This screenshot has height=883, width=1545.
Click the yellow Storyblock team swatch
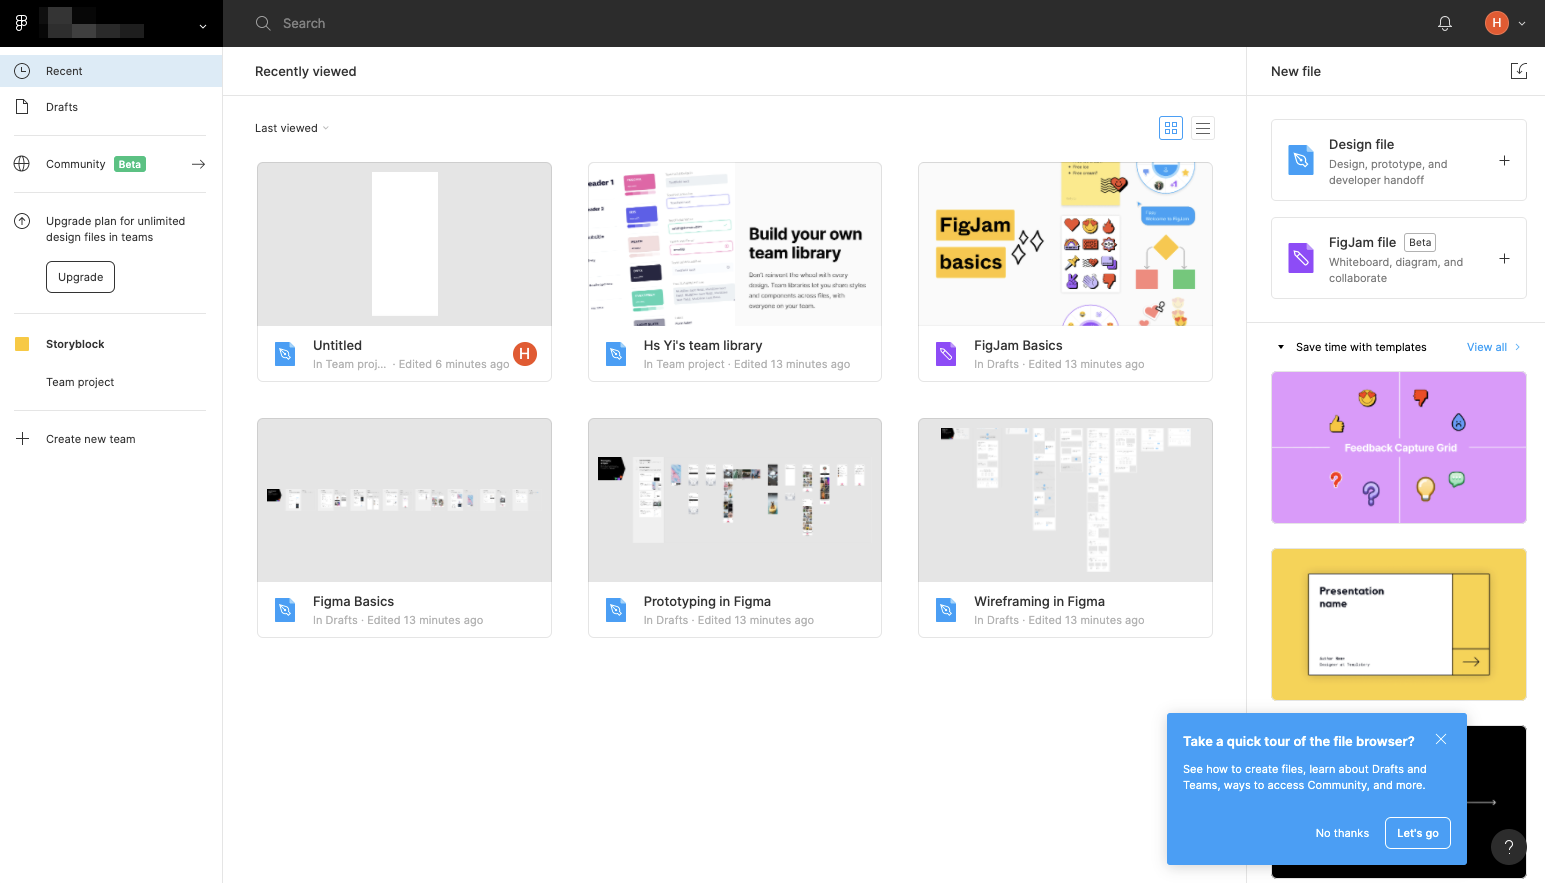[x=22, y=344]
